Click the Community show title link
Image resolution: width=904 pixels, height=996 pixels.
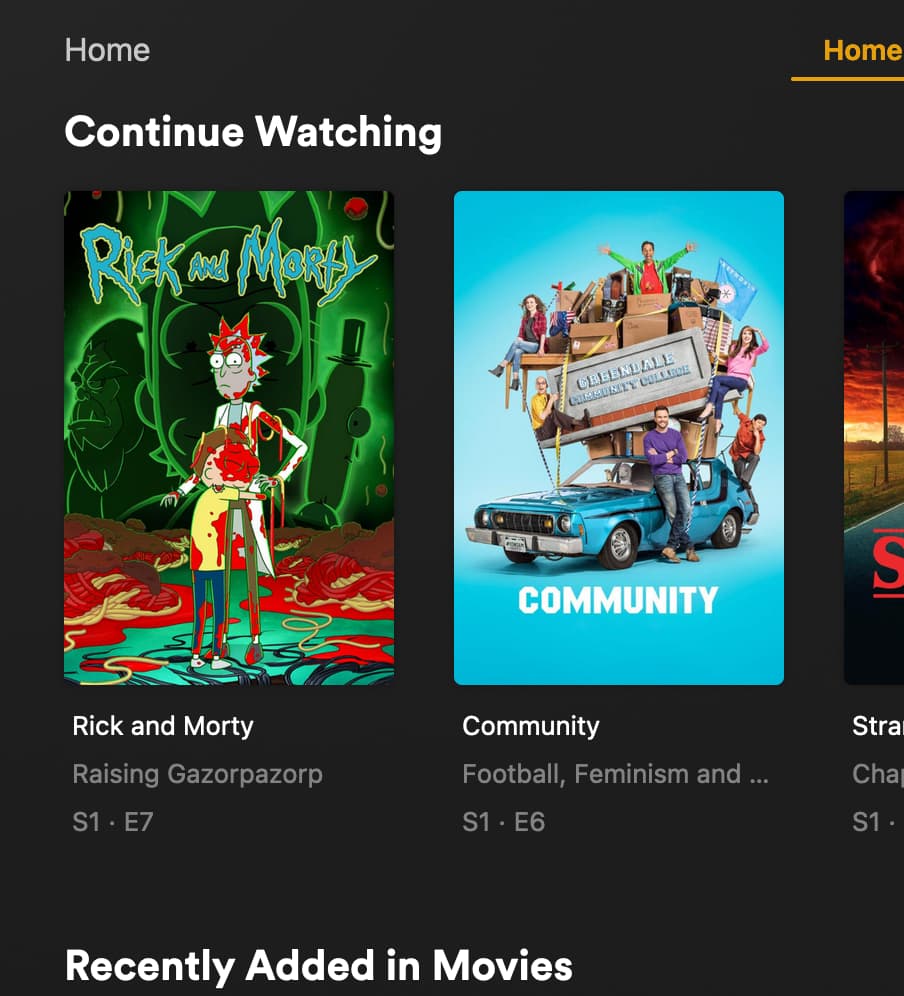pyautogui.click(x=530, y=726)
